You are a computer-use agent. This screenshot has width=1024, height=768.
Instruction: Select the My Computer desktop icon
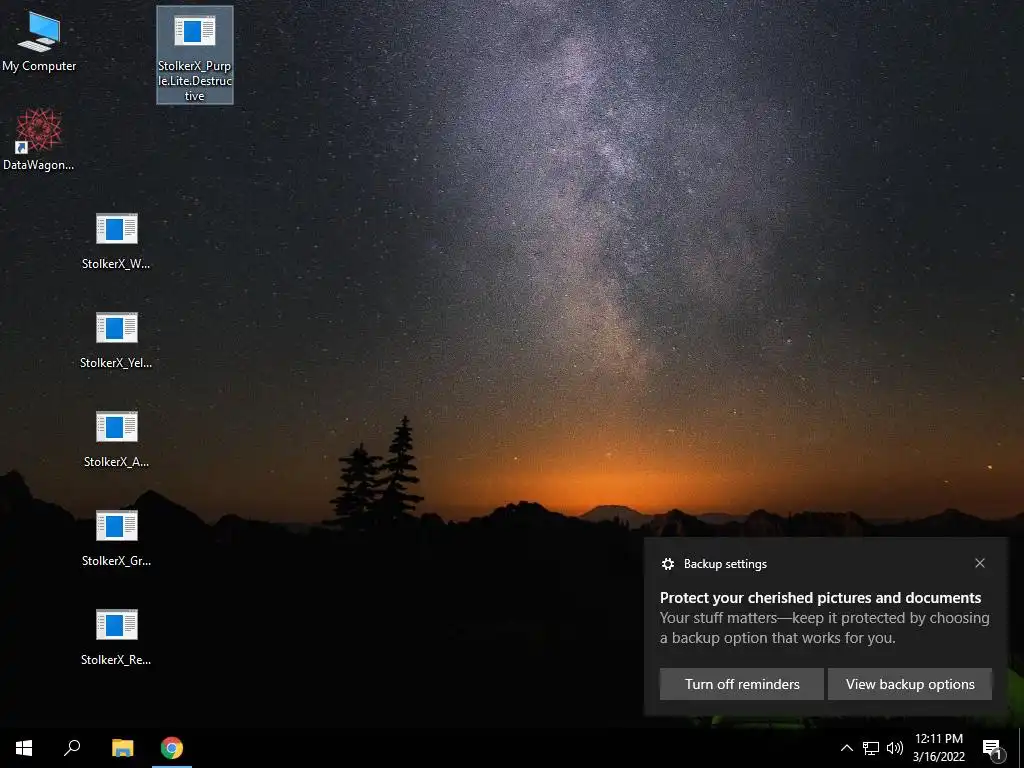39,42
